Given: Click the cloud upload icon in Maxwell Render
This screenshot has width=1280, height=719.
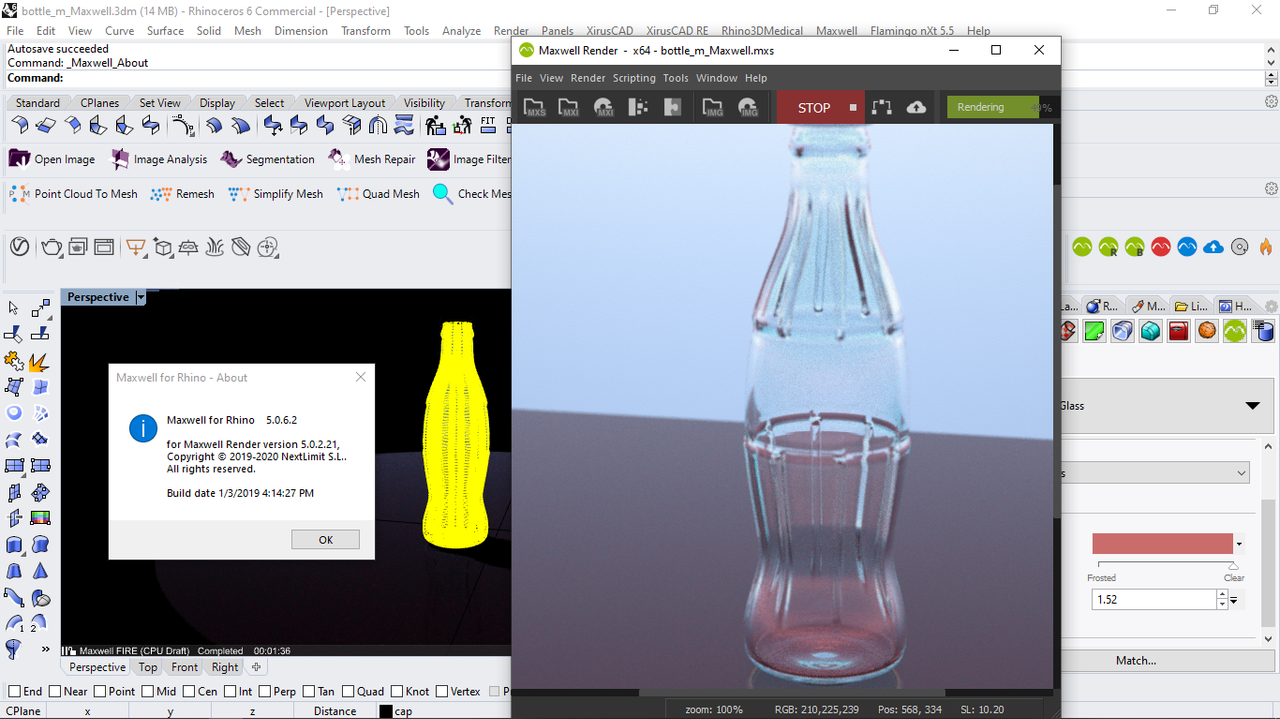Looking at the screenshot, I should tap(916, 108).
